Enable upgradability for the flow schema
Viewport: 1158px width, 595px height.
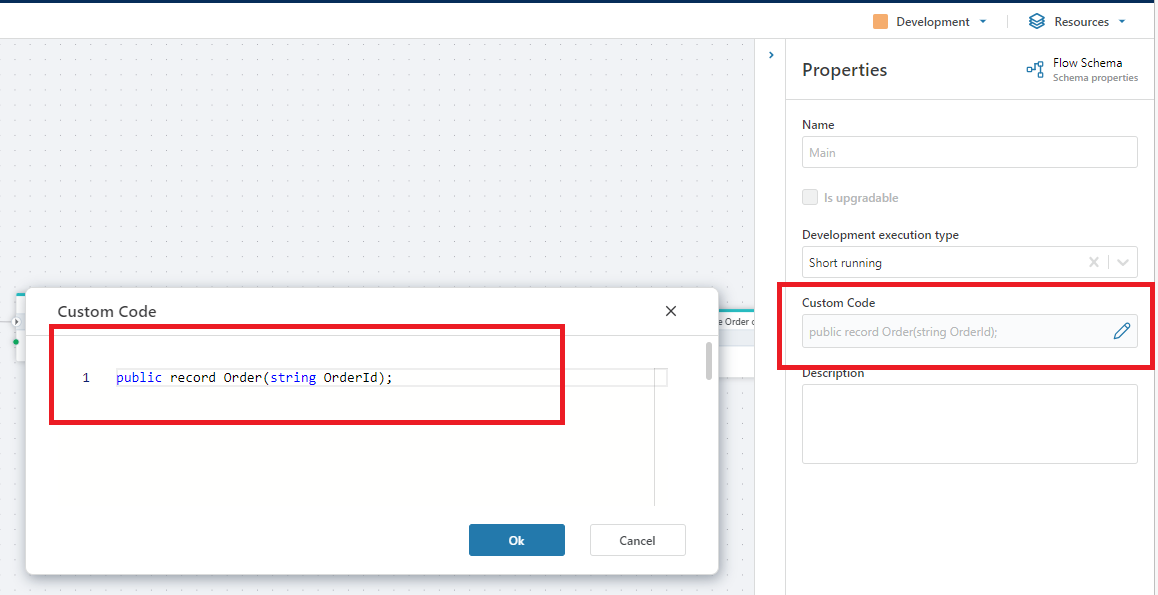click(810, 197)
